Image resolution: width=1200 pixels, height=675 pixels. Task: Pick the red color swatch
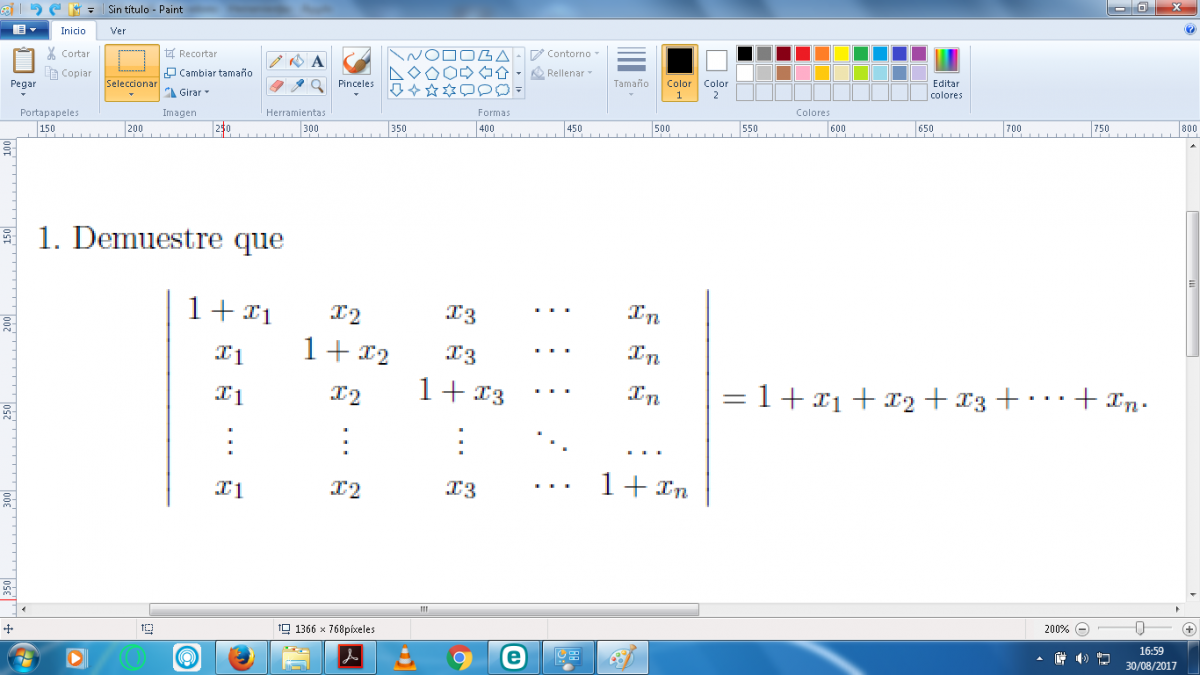(802, 54)
